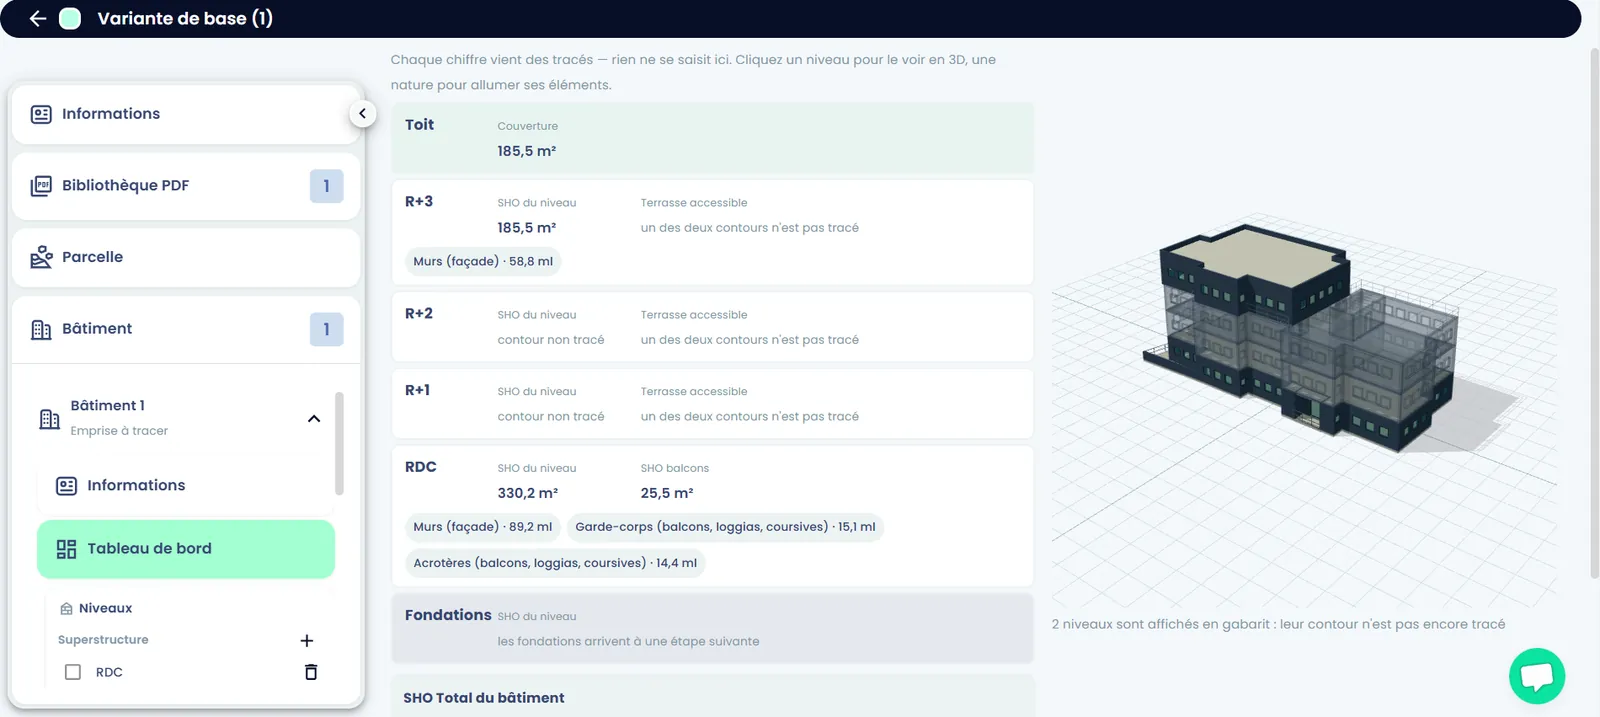1600x717 pixels.
Task: Click the green variant color square
Action: [70, 18]
